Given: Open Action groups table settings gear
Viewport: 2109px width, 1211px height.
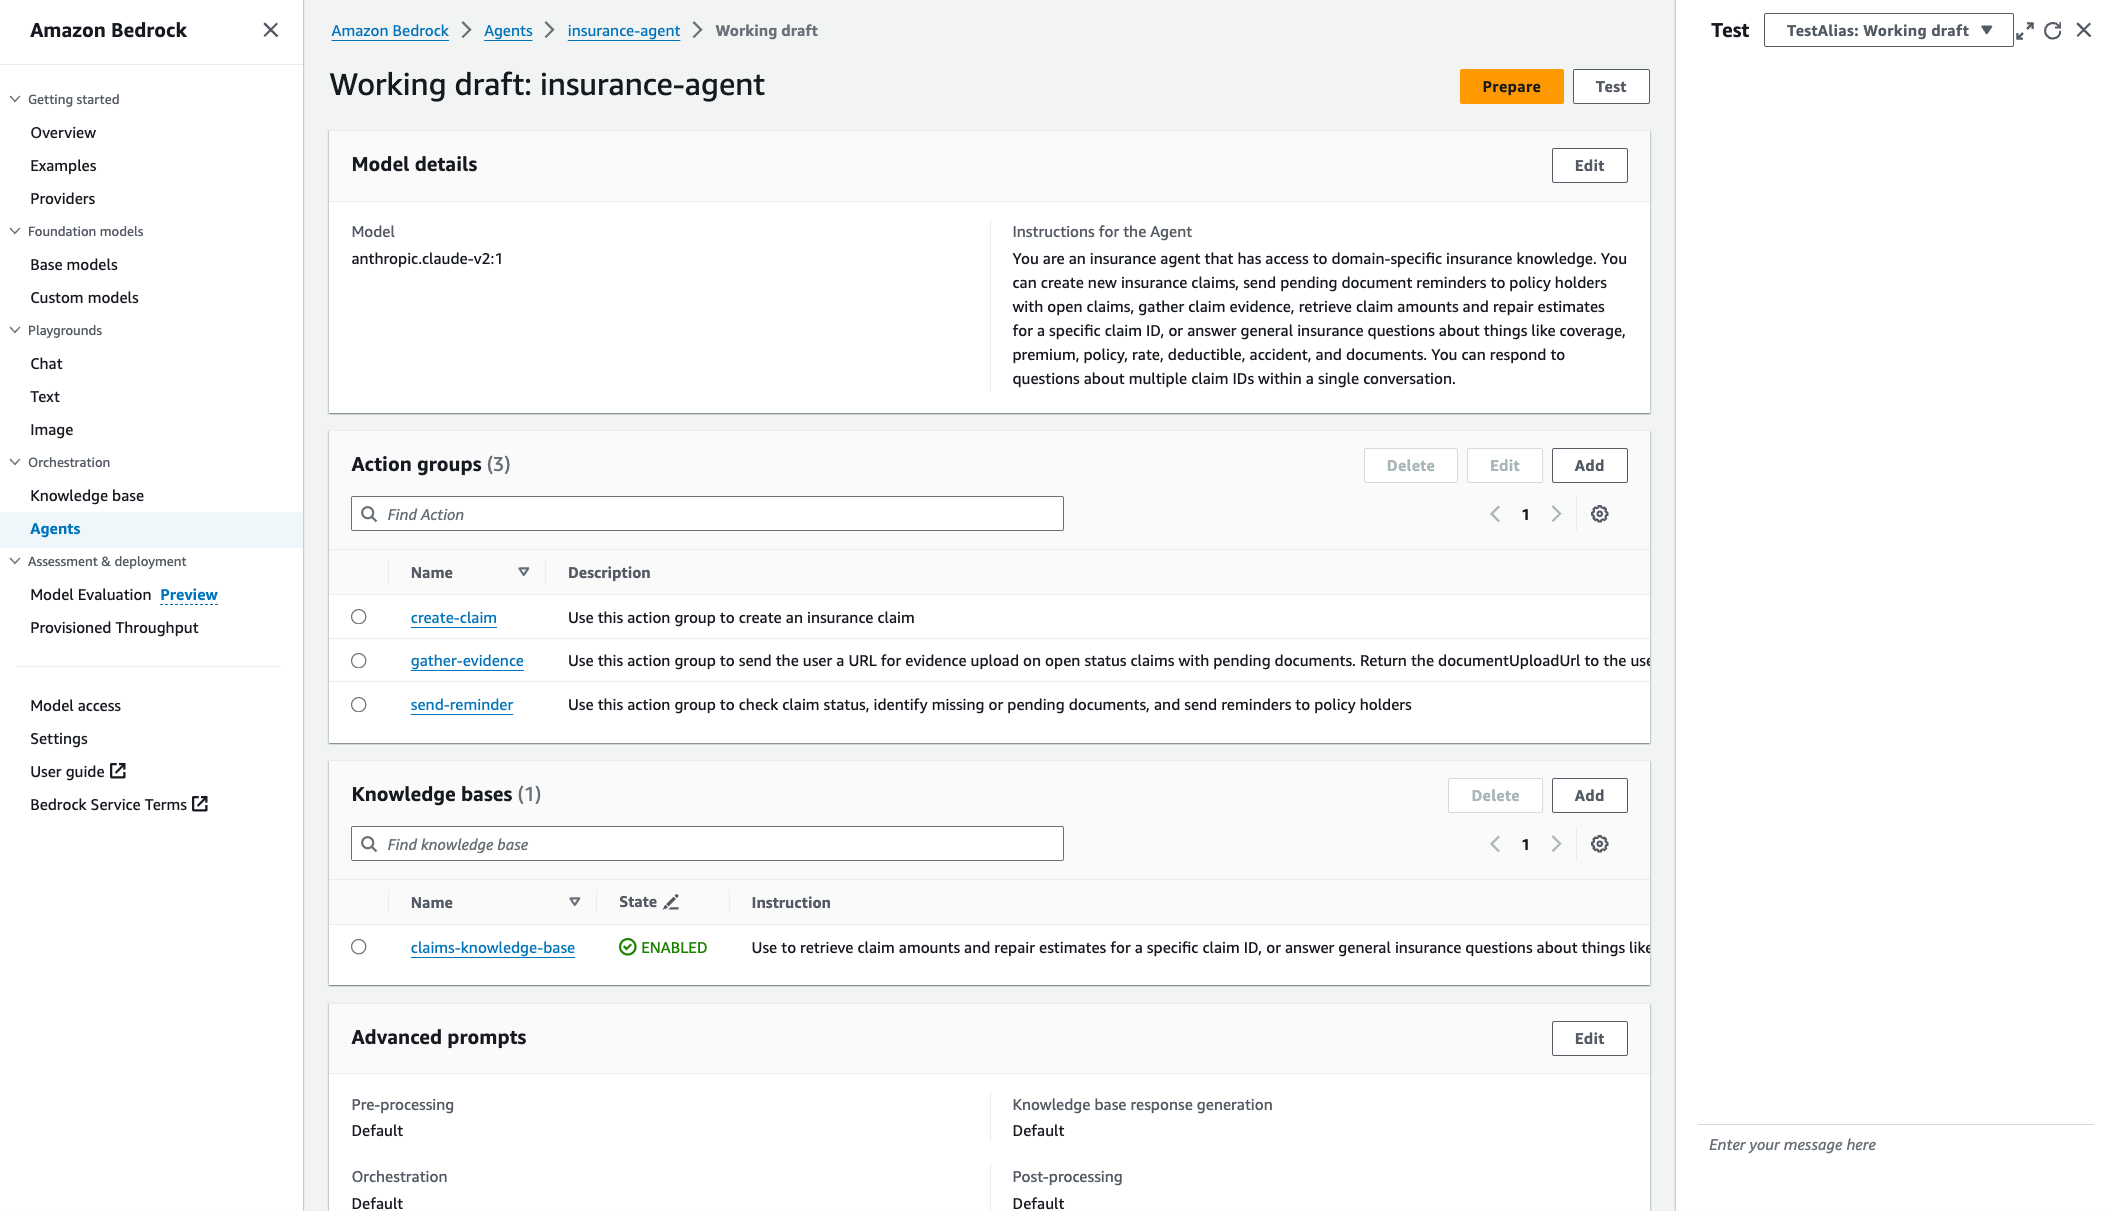Looking at the screenshot, I should (1599, 513).
